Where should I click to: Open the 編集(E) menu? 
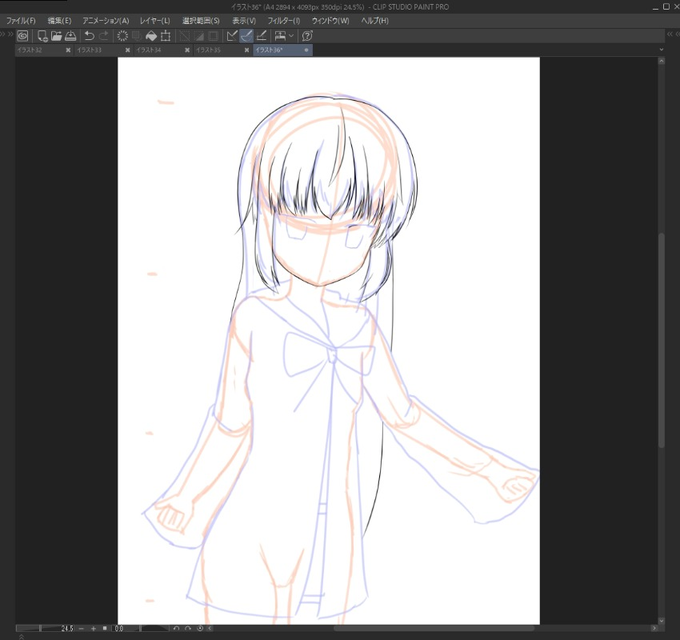click(59, 21)
